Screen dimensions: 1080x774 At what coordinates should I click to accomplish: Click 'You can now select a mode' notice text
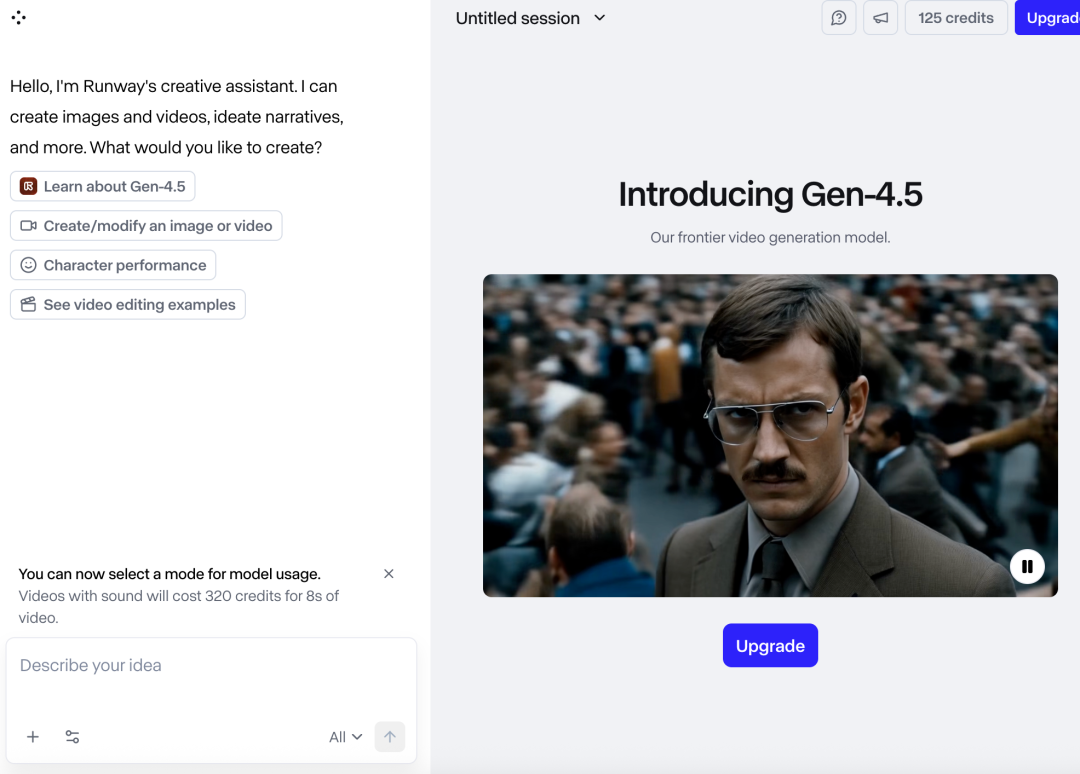(x=169, y=574)
